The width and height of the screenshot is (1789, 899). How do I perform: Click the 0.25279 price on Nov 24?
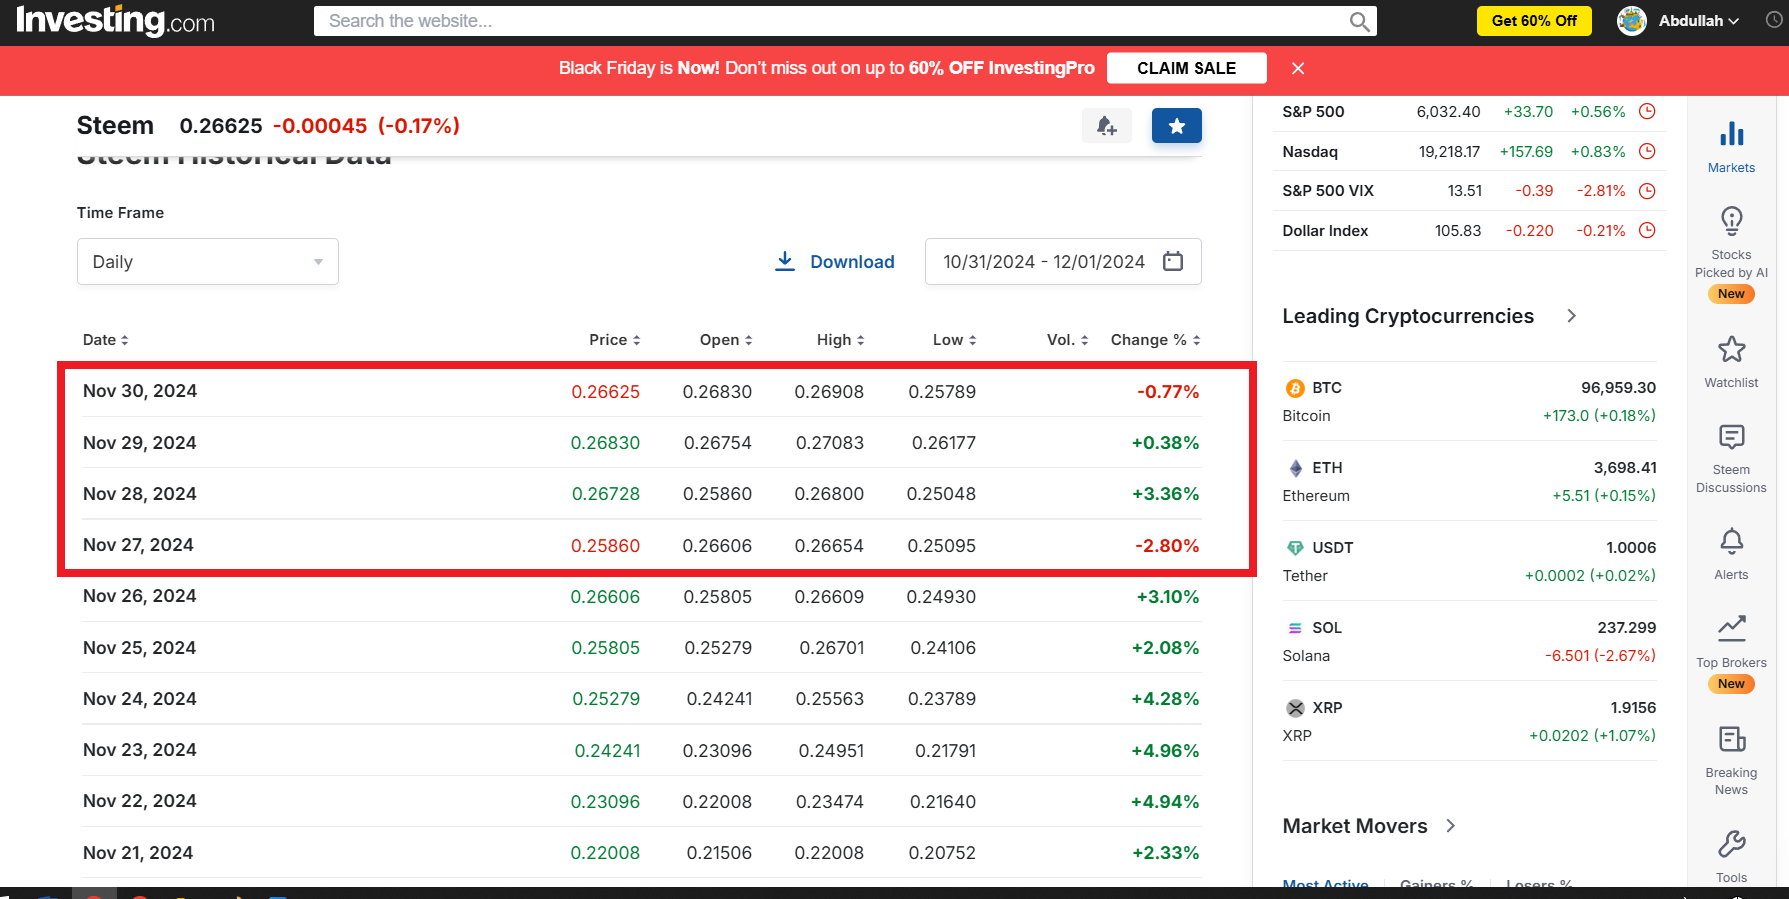[x=606, y=699]
